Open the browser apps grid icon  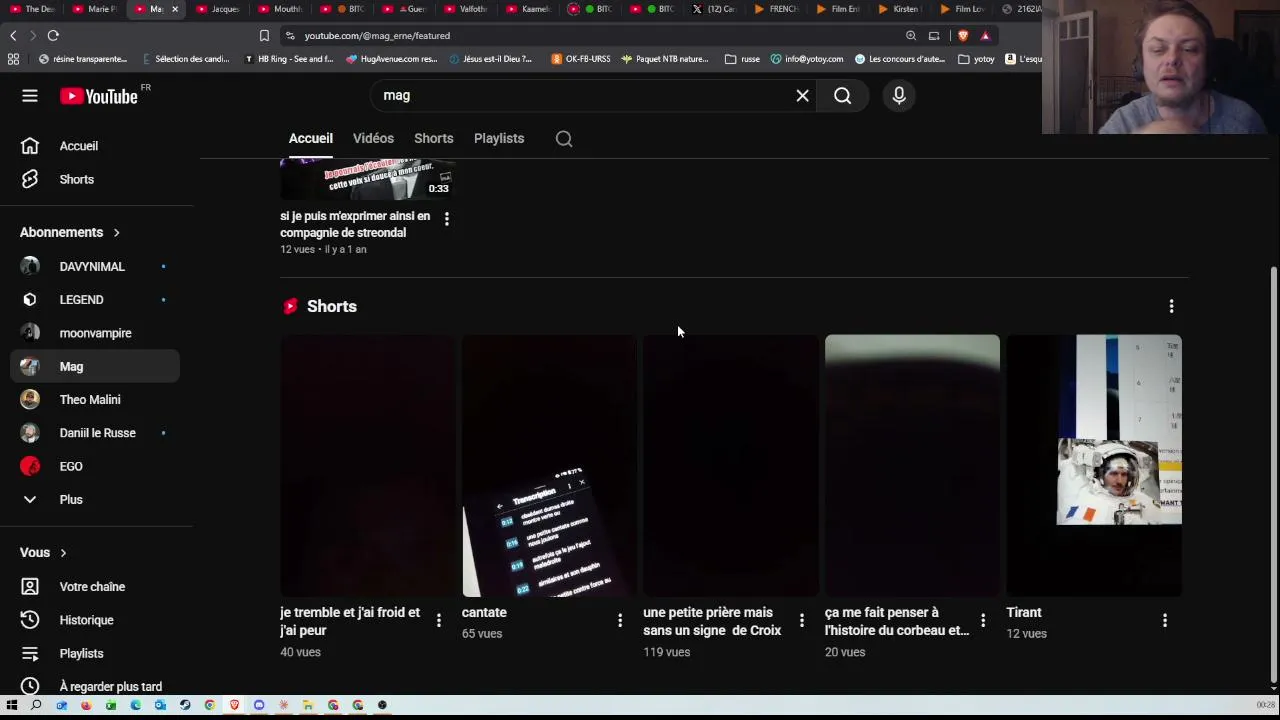pyautogui.click(x=13, y=59)
